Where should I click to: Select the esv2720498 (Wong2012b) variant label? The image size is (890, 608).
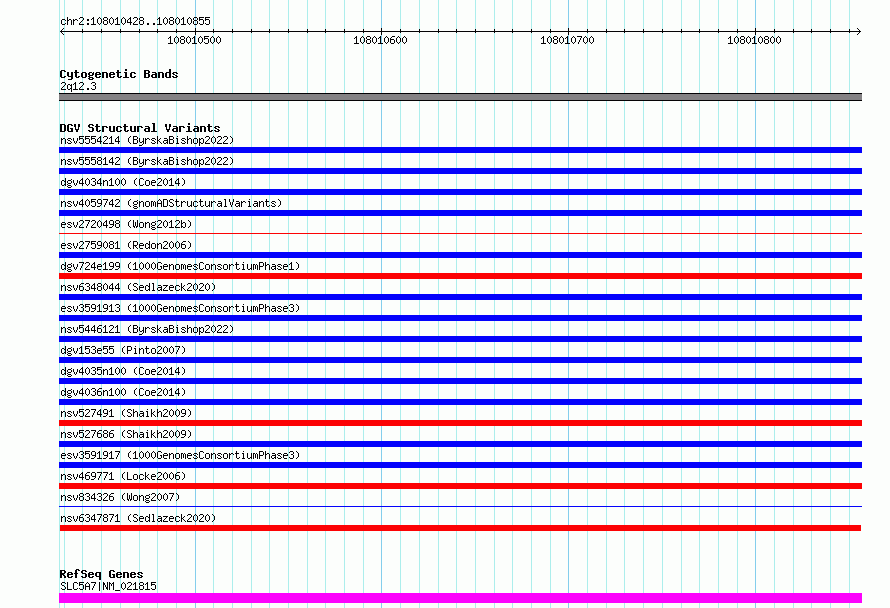pyautogui.click(x=126, y=224)
